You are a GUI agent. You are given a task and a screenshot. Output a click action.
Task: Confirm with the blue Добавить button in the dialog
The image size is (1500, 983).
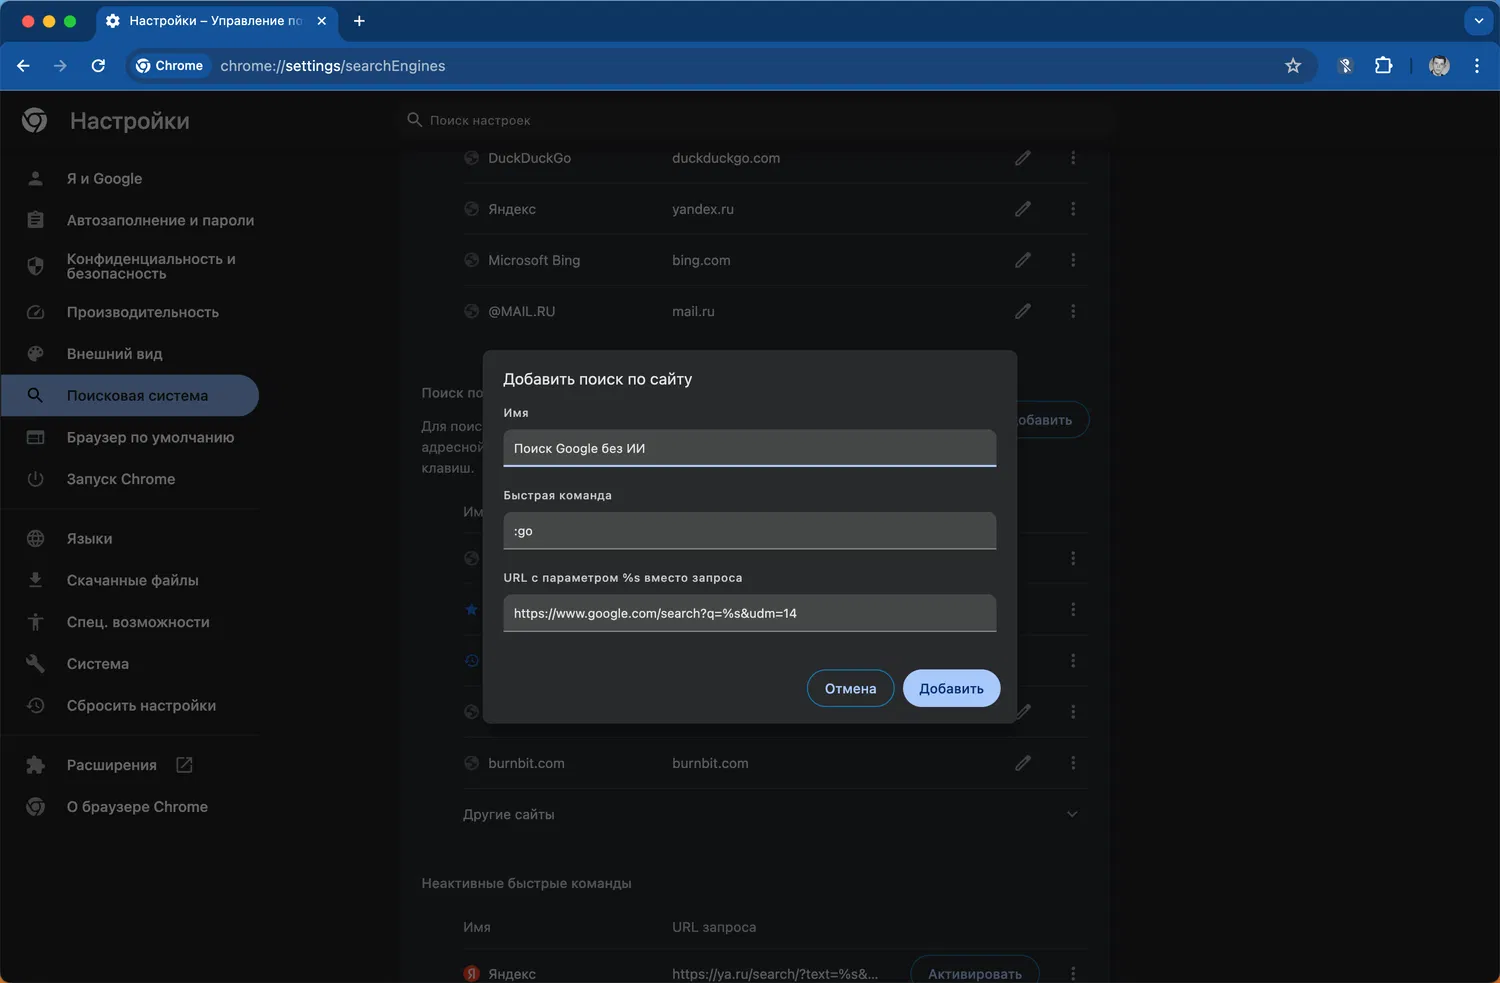coord(951,688)
